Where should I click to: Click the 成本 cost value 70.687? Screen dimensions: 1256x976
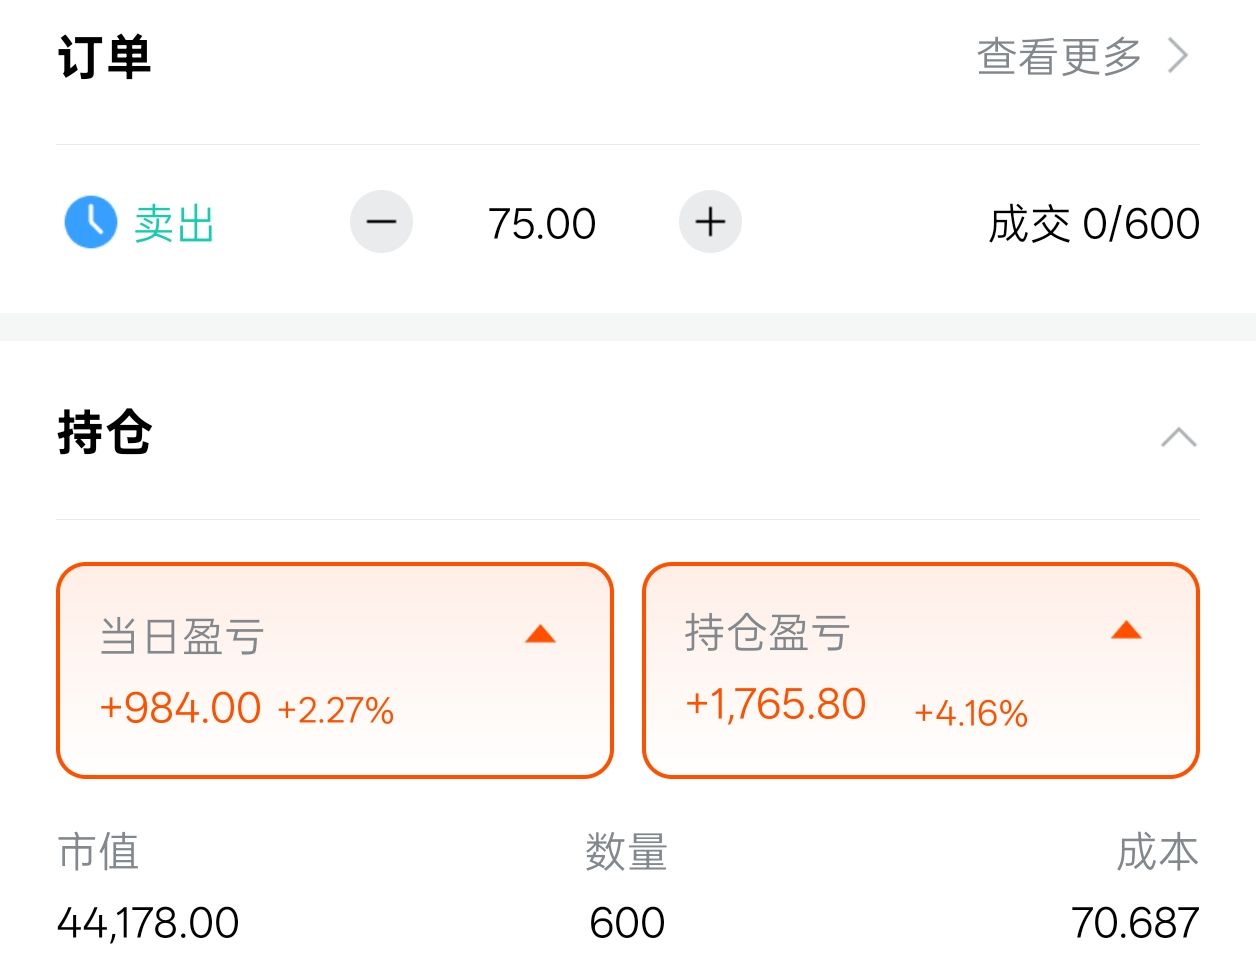[x=1134, y=922]
